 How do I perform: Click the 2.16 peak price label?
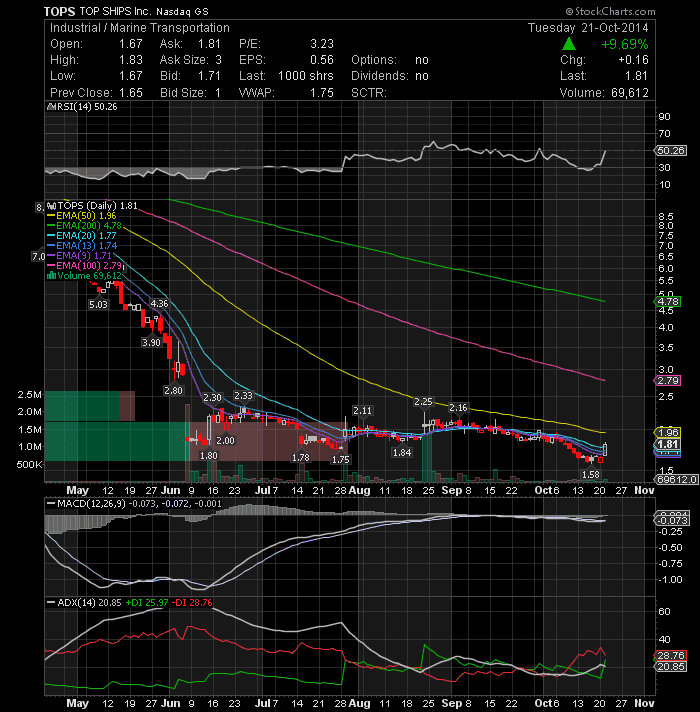click(x=458, y=408)
